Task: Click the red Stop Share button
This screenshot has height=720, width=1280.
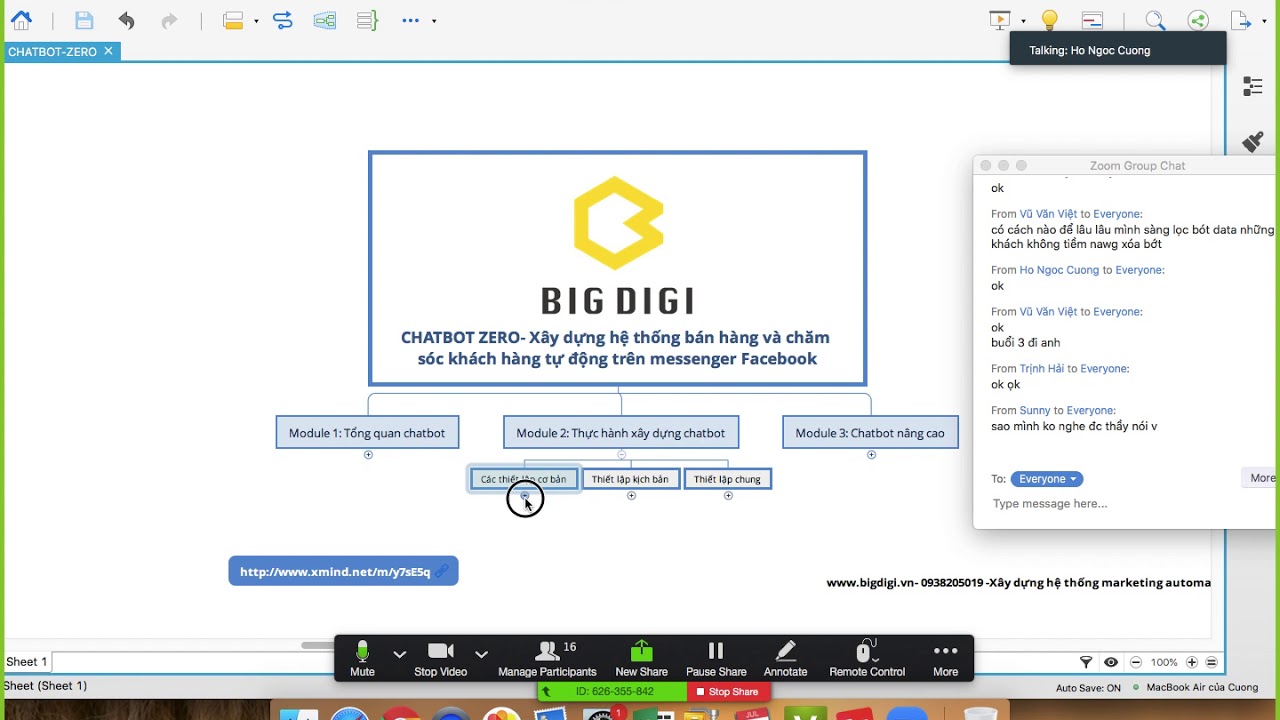Action: pos(727,692)
